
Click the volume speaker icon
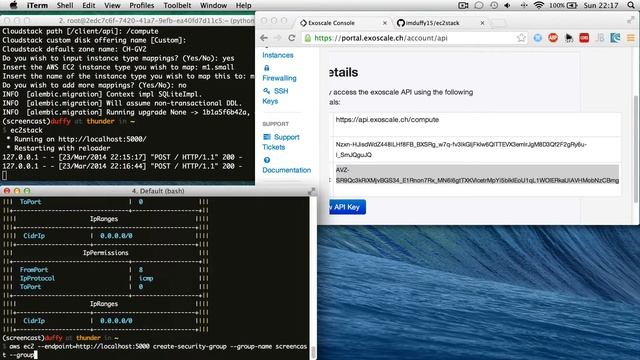[507, 5]
